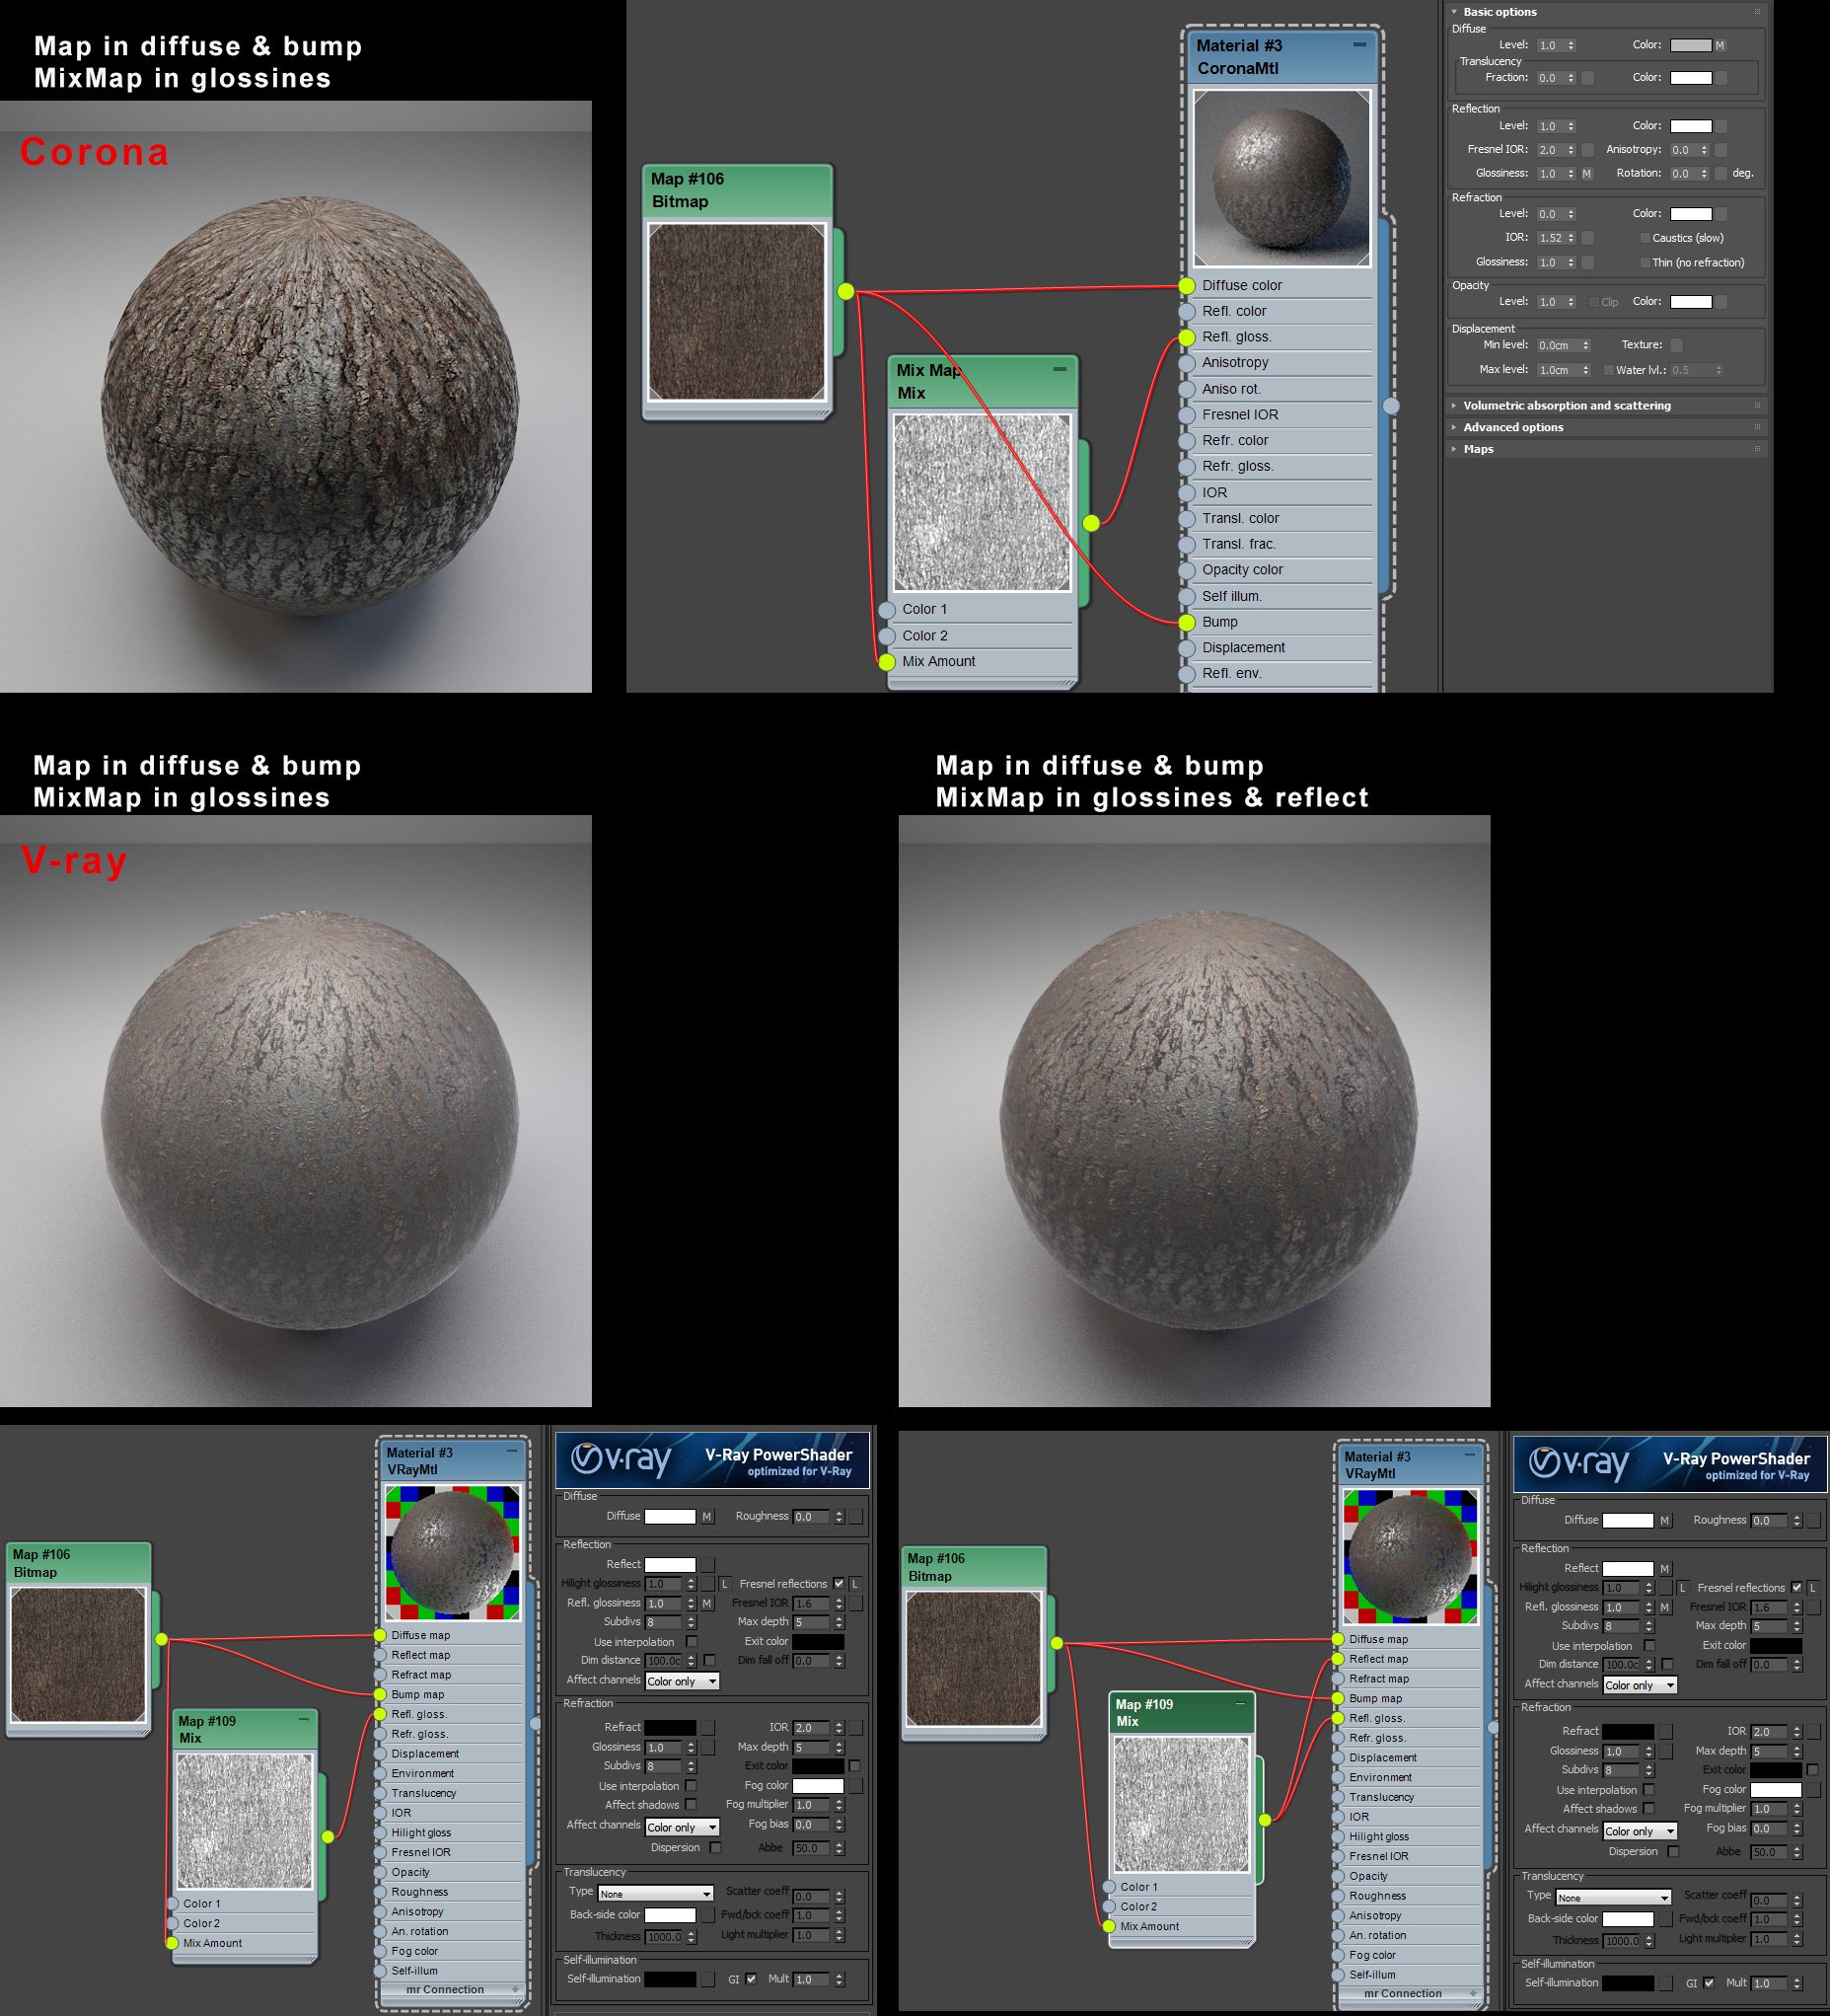Screen dimensions: 1830x2016
Task: Collapse the Material #3 CoronaMtl node
Action: pyautogui.click(x=1359, y=45)
